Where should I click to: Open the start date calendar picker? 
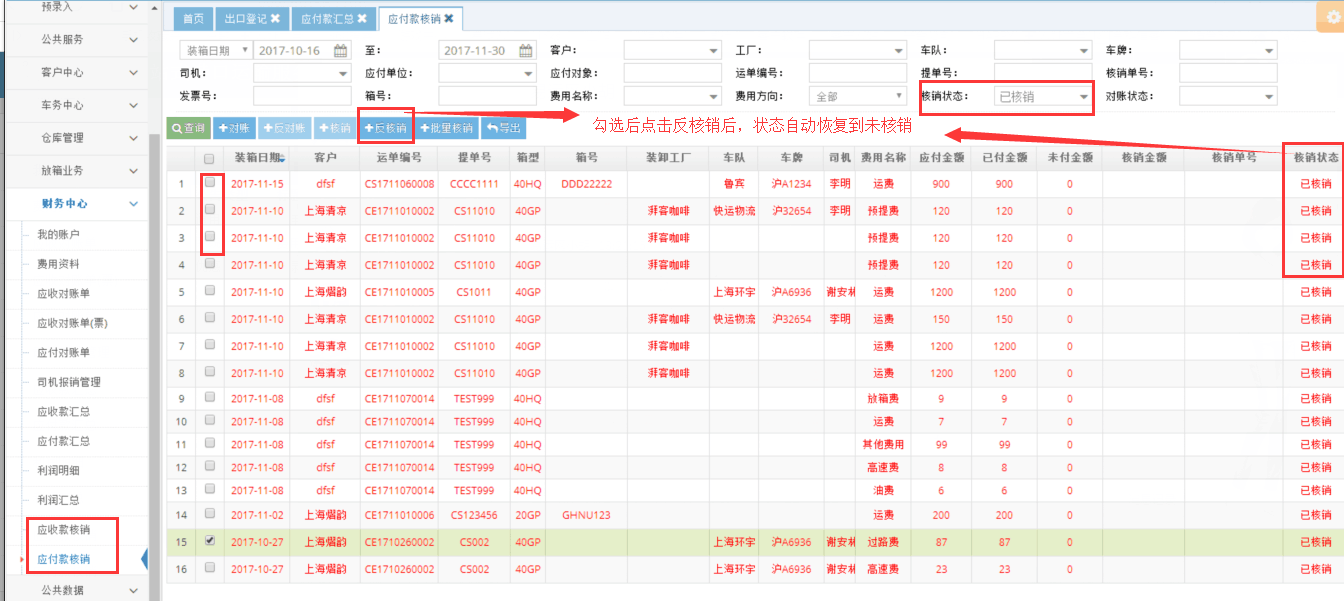(340, 51)
